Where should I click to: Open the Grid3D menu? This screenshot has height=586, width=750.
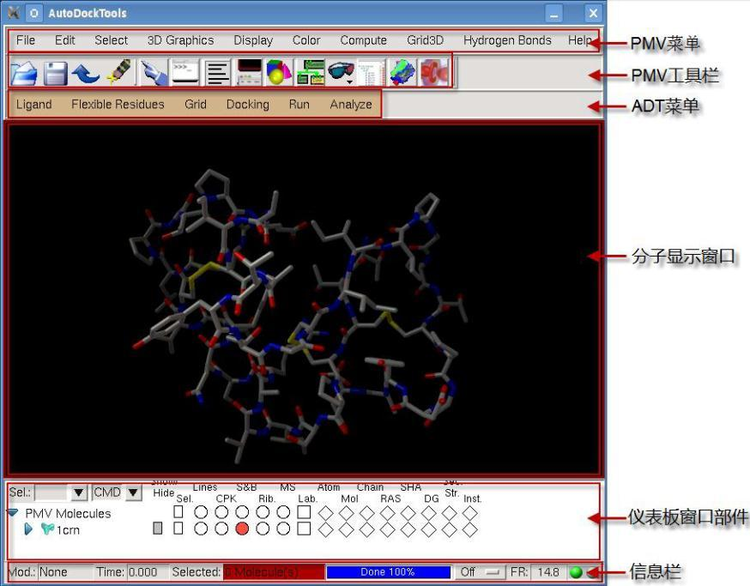coord(425,40)
